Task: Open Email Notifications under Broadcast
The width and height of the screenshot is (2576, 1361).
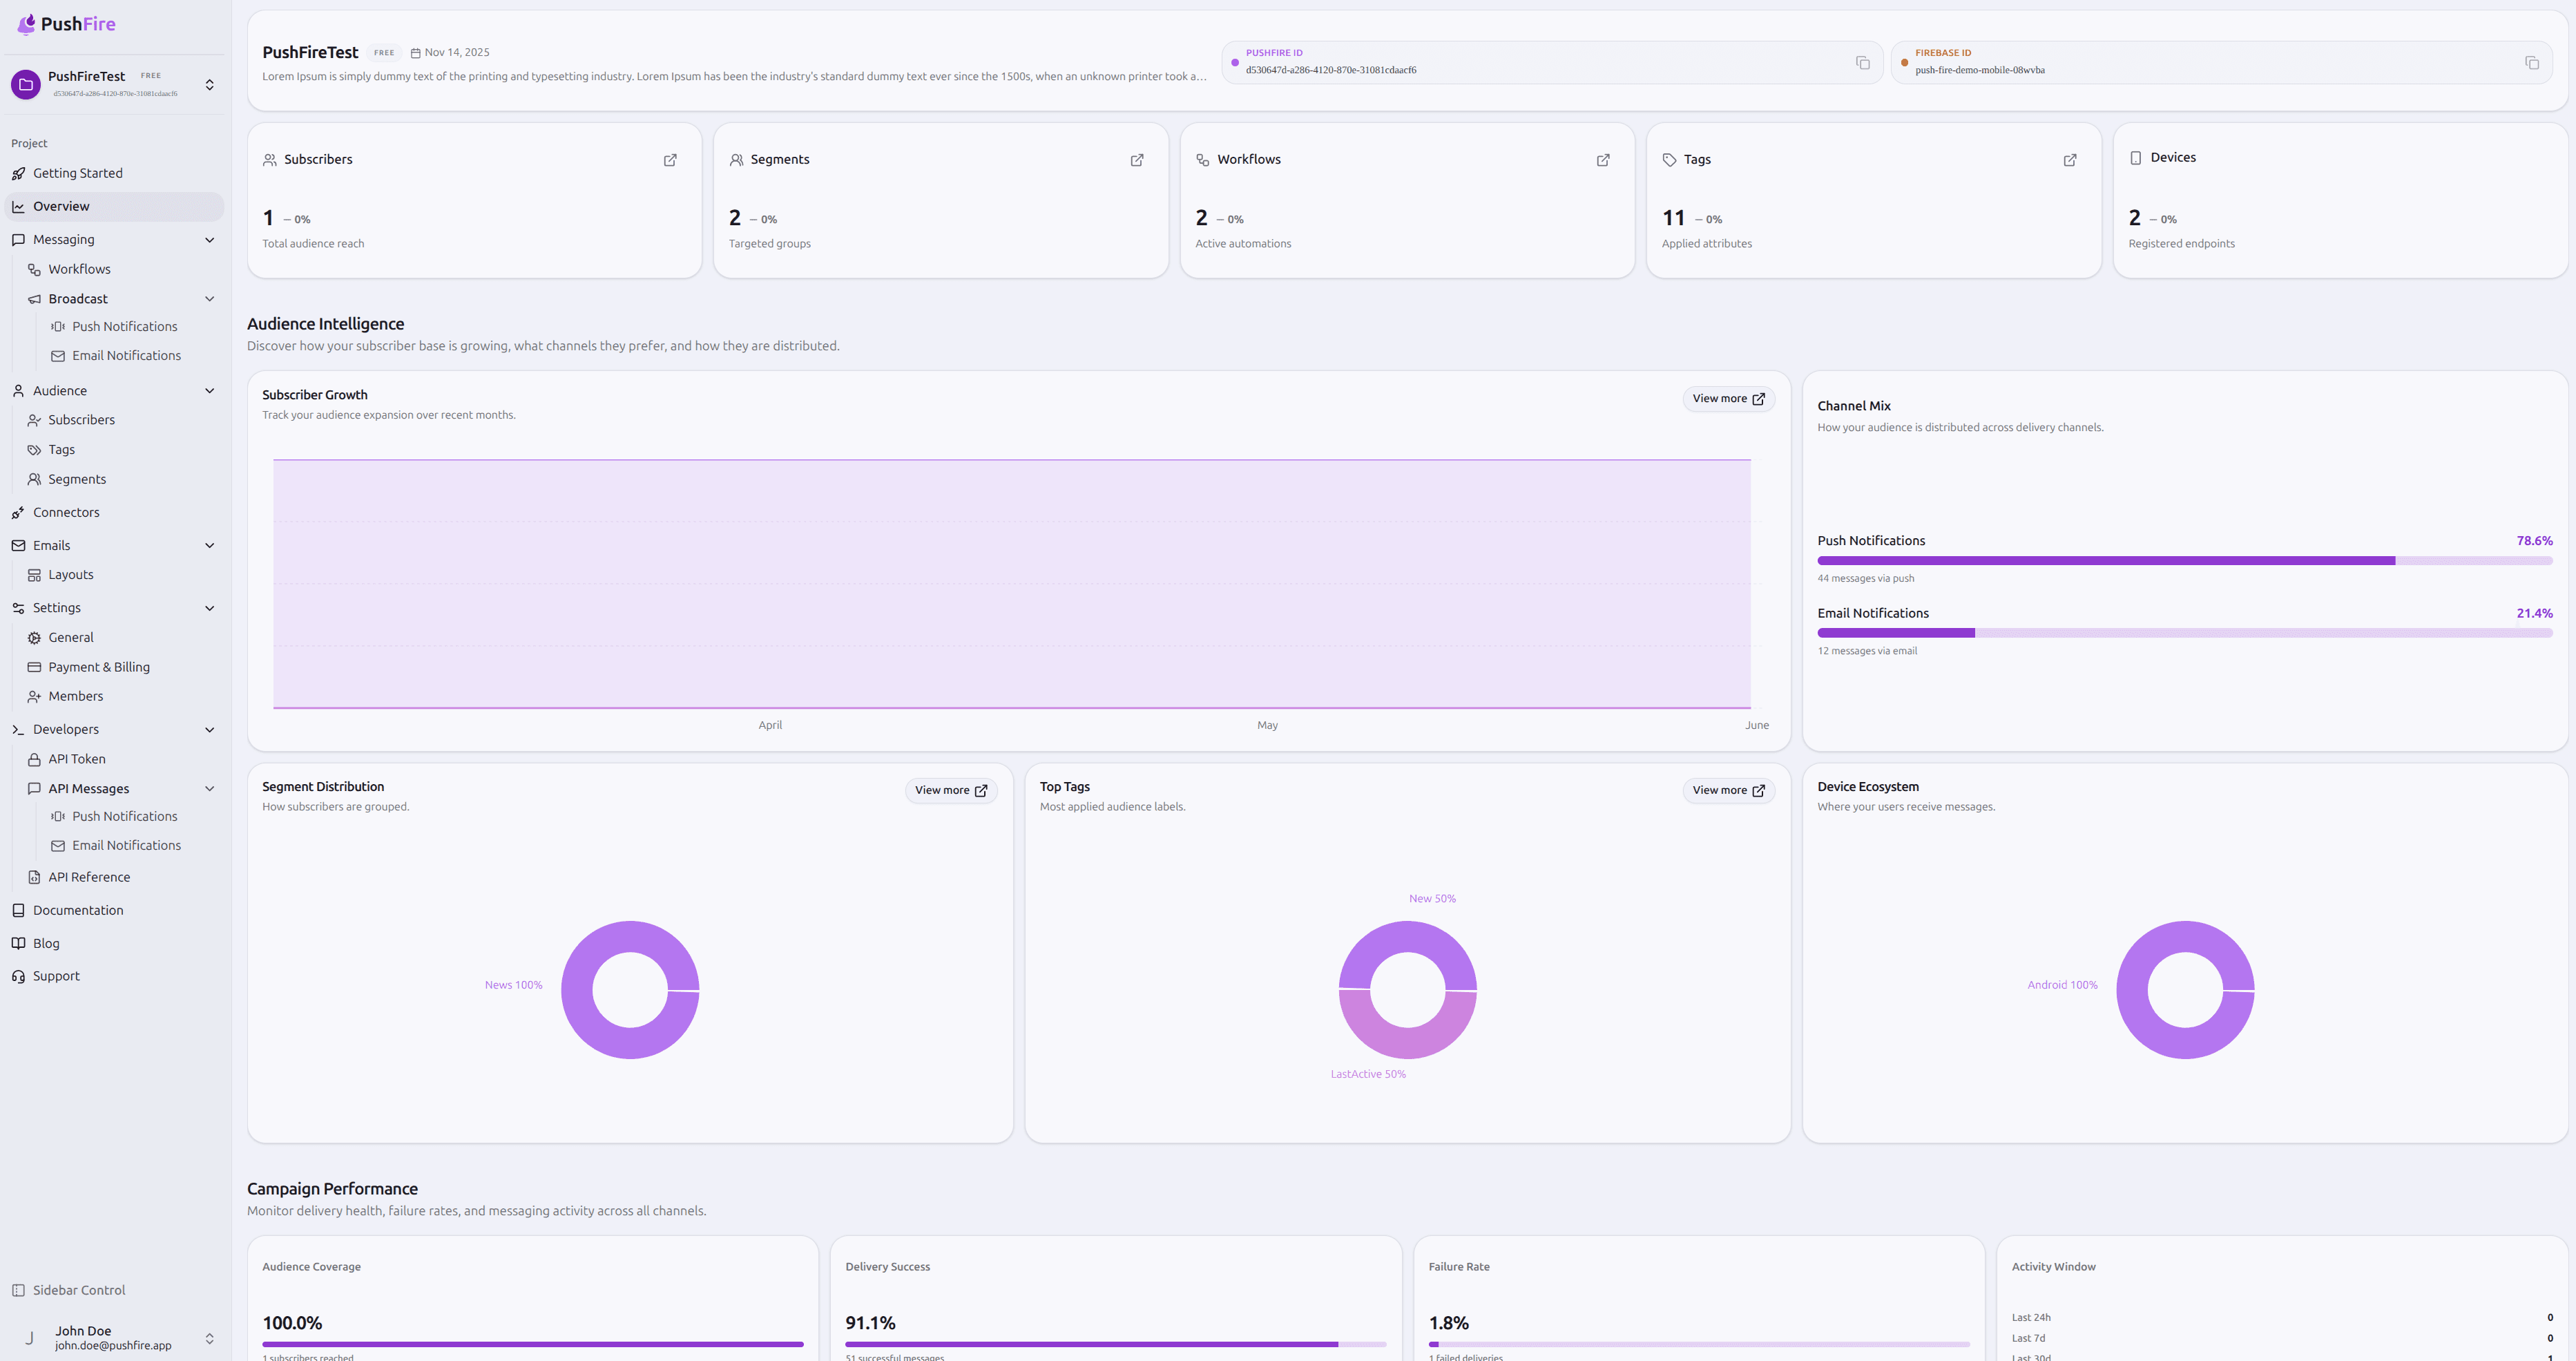Action: coord(133,356)
